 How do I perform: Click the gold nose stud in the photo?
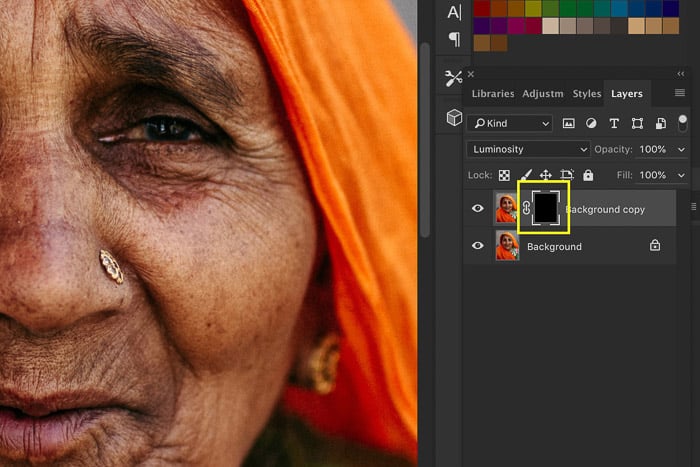(111, 267)
